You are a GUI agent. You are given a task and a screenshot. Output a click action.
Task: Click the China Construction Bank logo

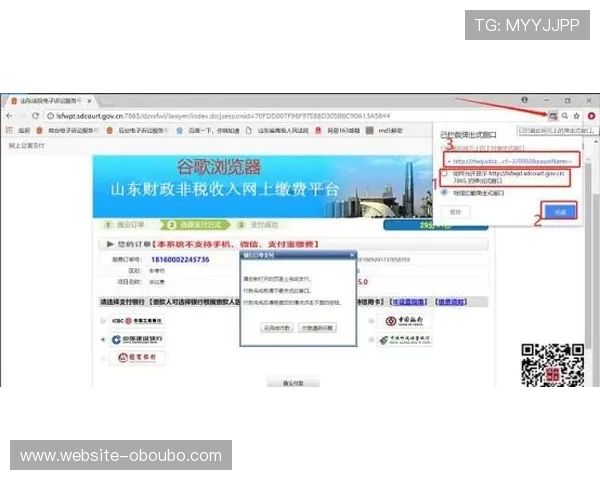coord(137,340)
